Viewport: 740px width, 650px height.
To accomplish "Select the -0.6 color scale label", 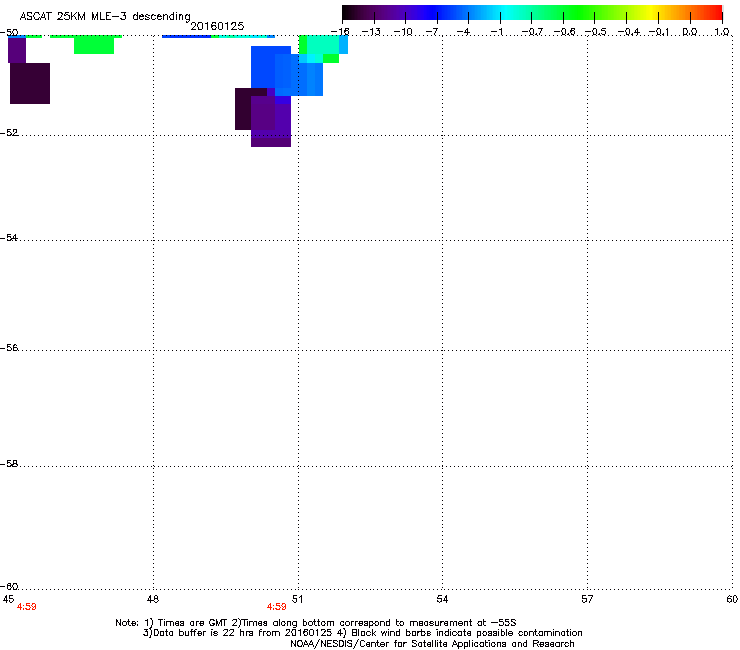I will (x=564, y=32).
